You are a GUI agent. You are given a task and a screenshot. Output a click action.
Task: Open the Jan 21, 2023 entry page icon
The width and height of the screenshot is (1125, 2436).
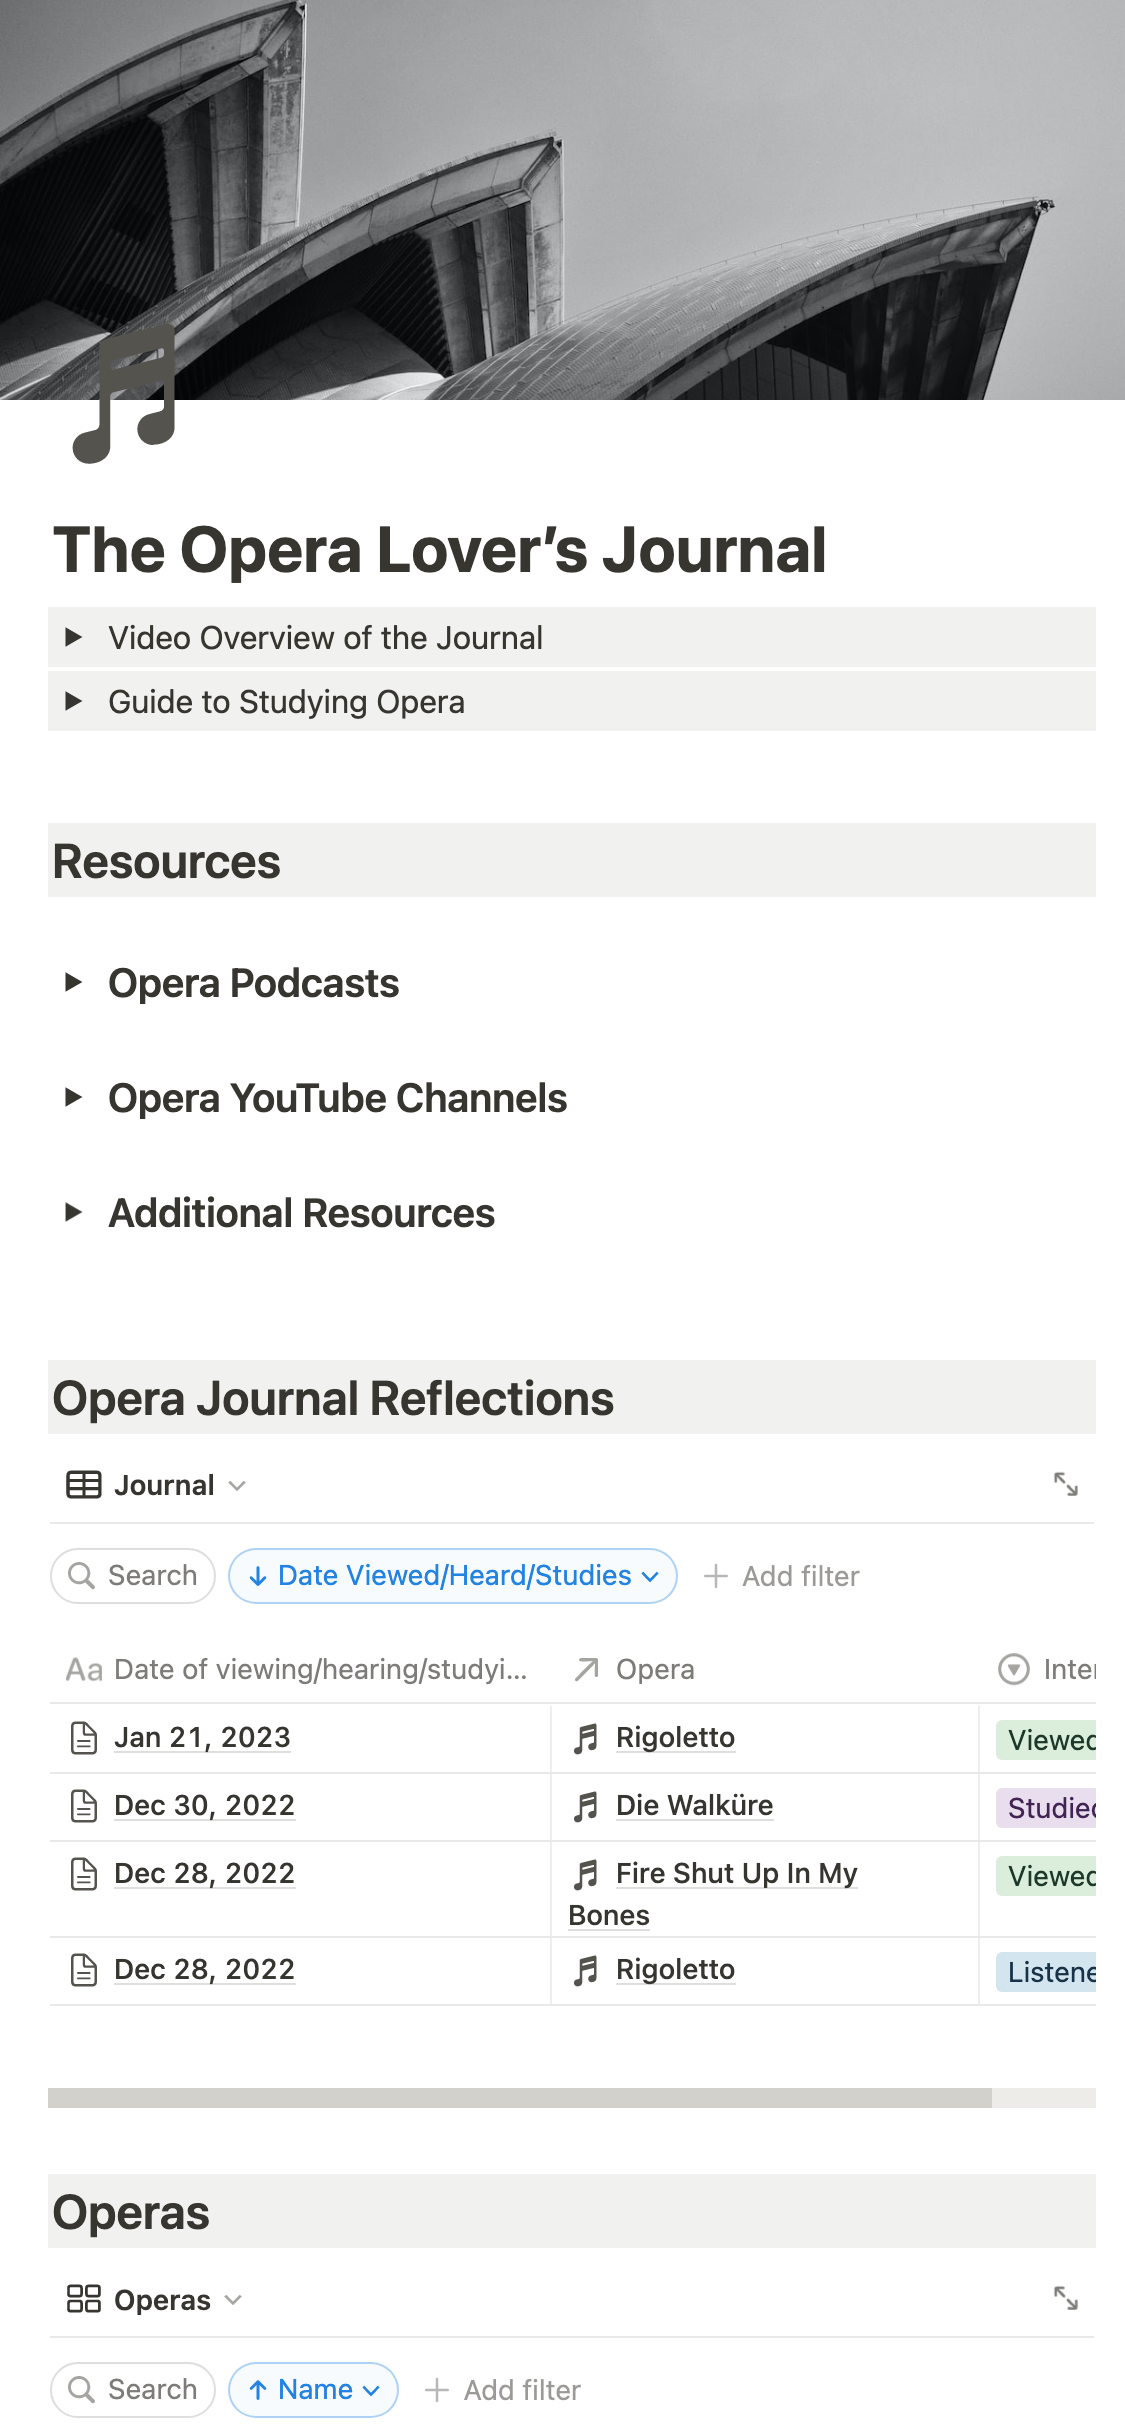click(84, 1738)
